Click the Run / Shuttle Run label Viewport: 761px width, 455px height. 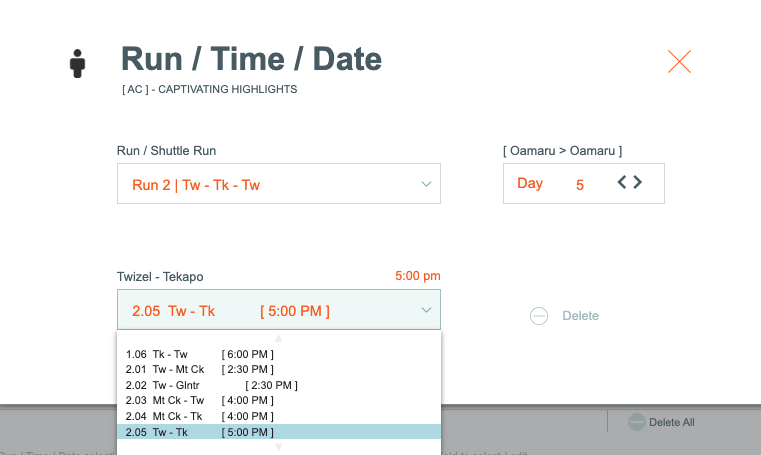166,151
